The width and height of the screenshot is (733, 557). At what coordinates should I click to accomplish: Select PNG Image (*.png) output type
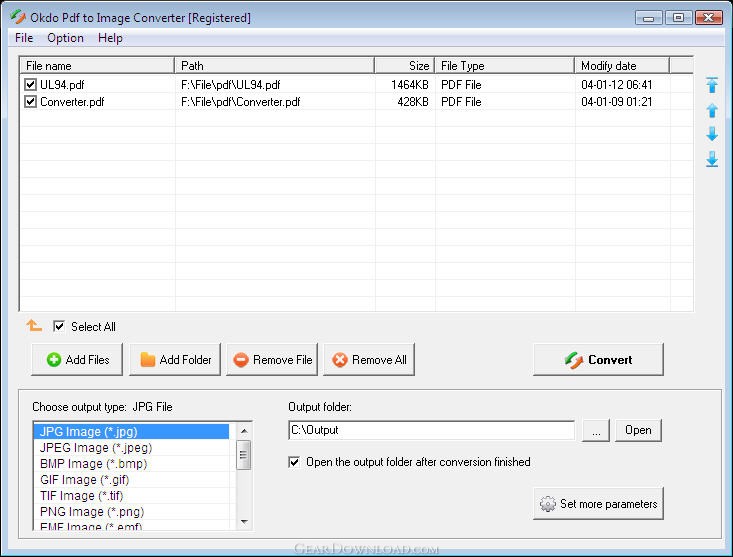pyautogui.click(x=131, y=512)
